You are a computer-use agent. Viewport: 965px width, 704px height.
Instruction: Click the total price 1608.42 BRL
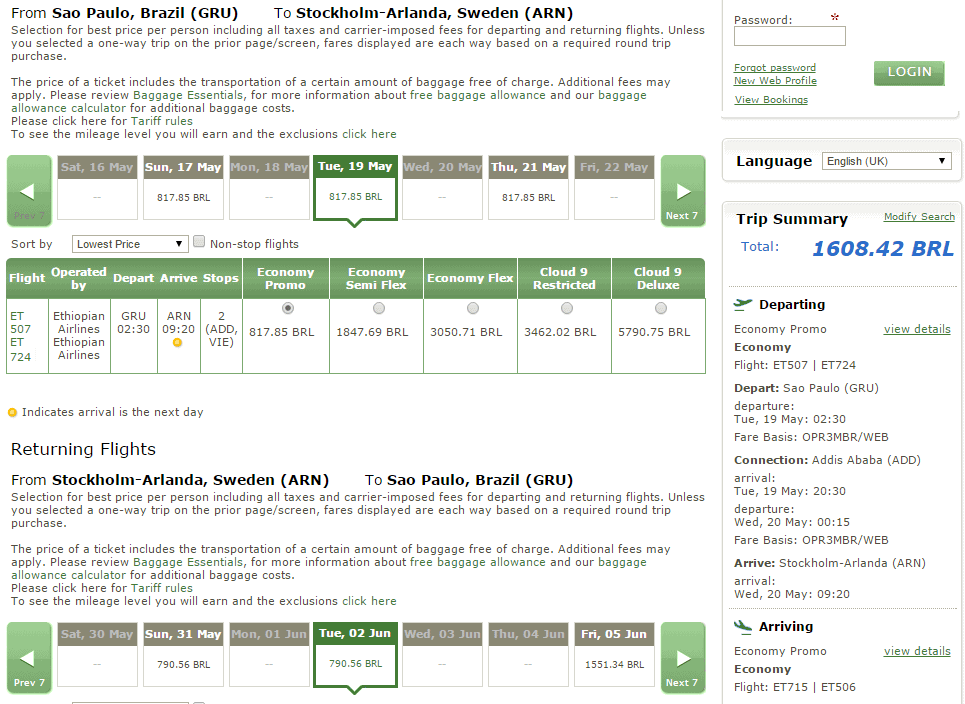pyautogui.click(x=883, y=249)
